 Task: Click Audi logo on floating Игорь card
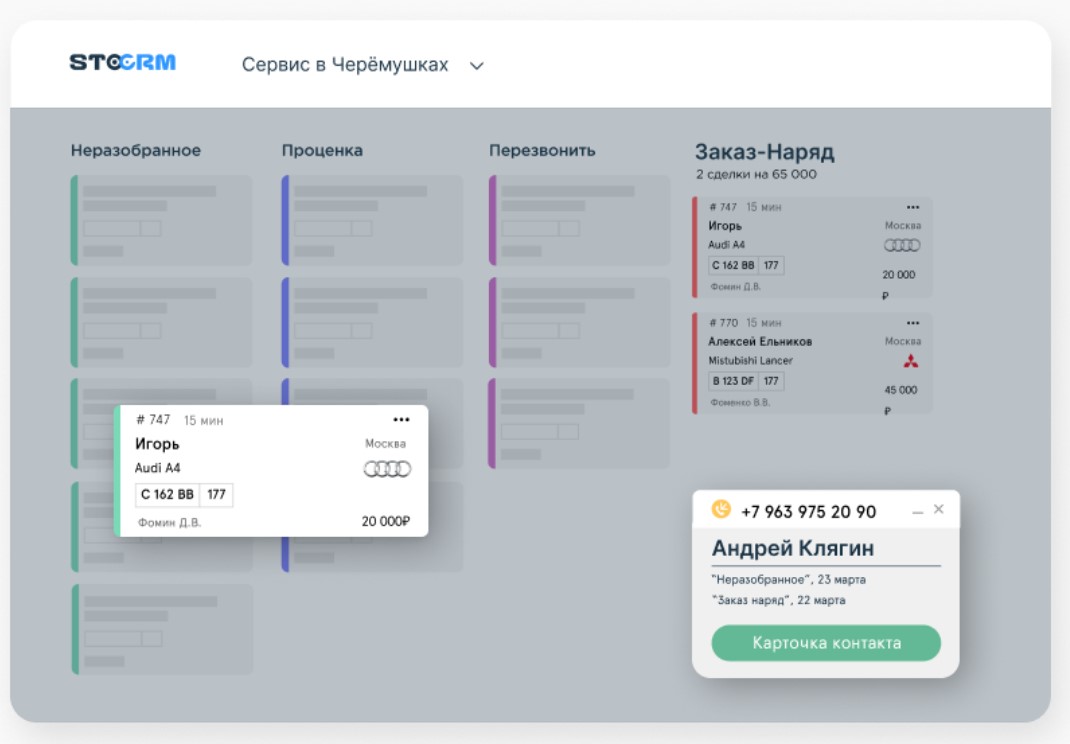click(x=387, y=469)
